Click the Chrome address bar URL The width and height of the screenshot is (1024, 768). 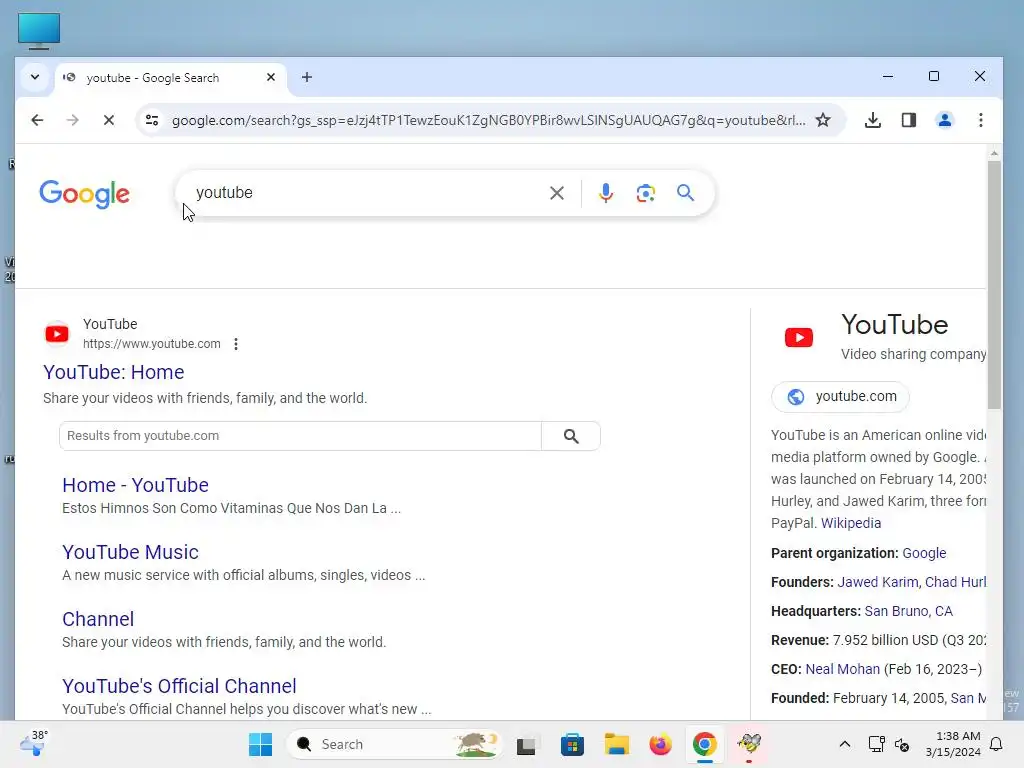coord(488,120)
